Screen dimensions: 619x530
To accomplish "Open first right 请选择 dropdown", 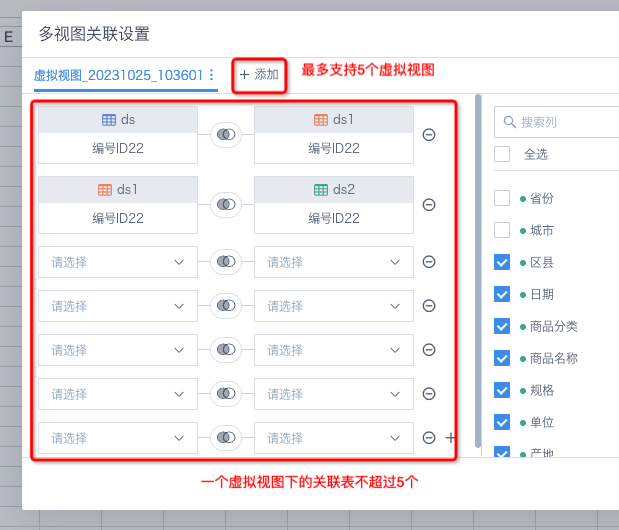I will click(334, 262).
